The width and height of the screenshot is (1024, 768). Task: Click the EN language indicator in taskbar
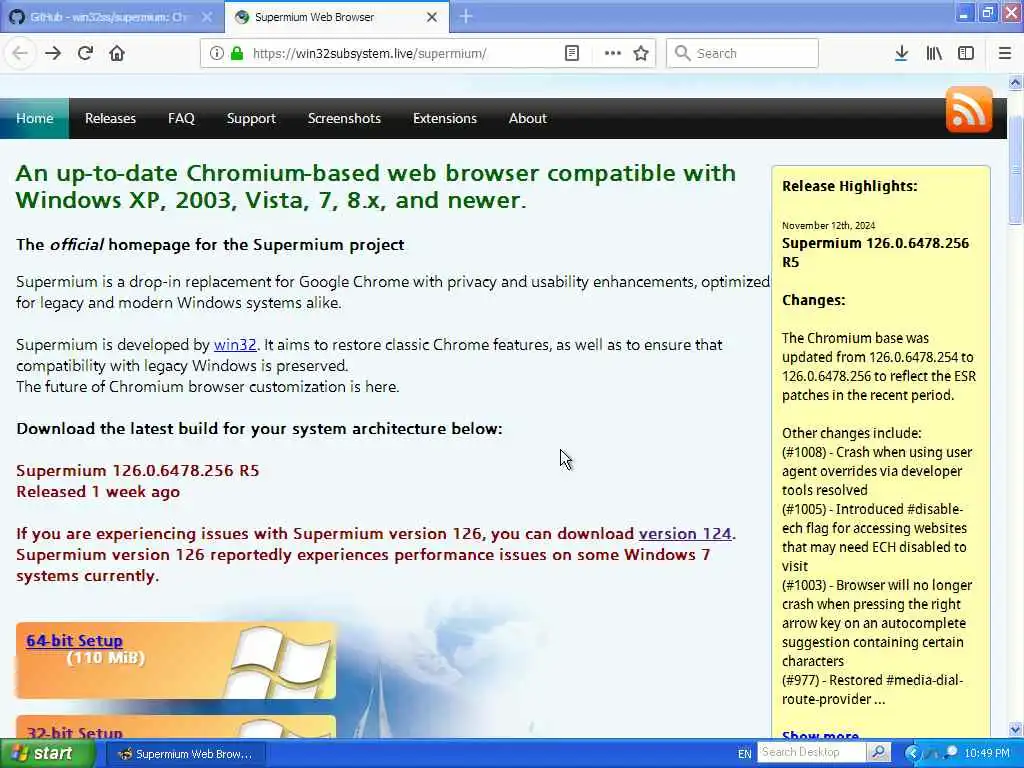(744, 754)
